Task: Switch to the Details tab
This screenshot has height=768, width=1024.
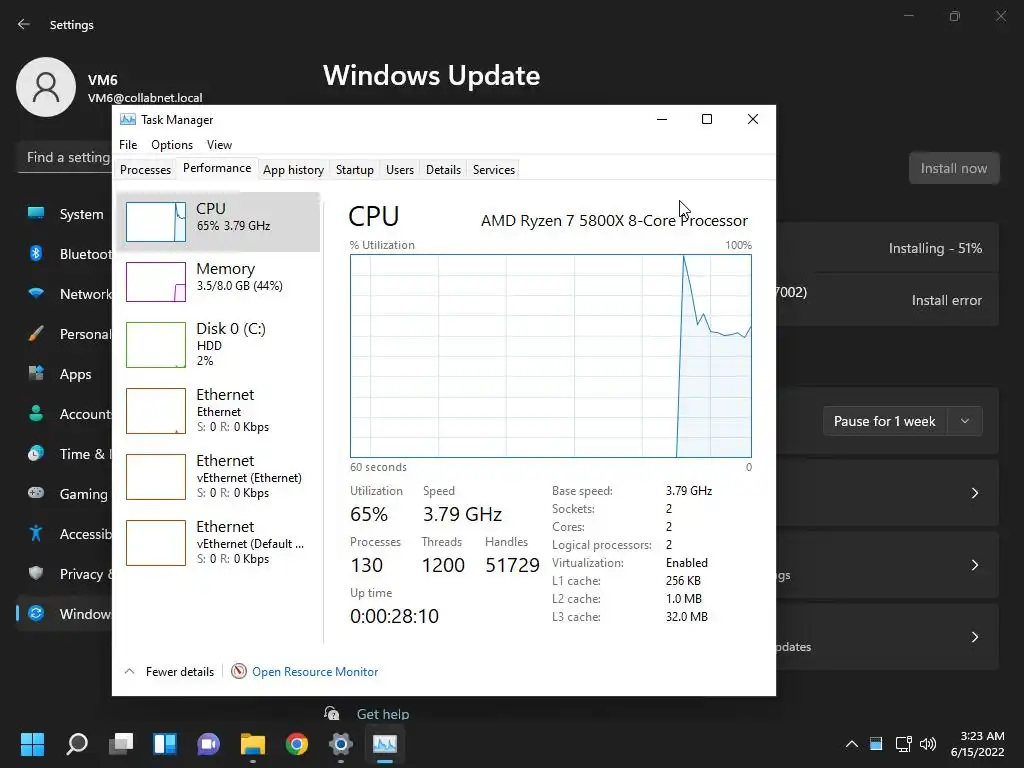Action: pos(443,170)
